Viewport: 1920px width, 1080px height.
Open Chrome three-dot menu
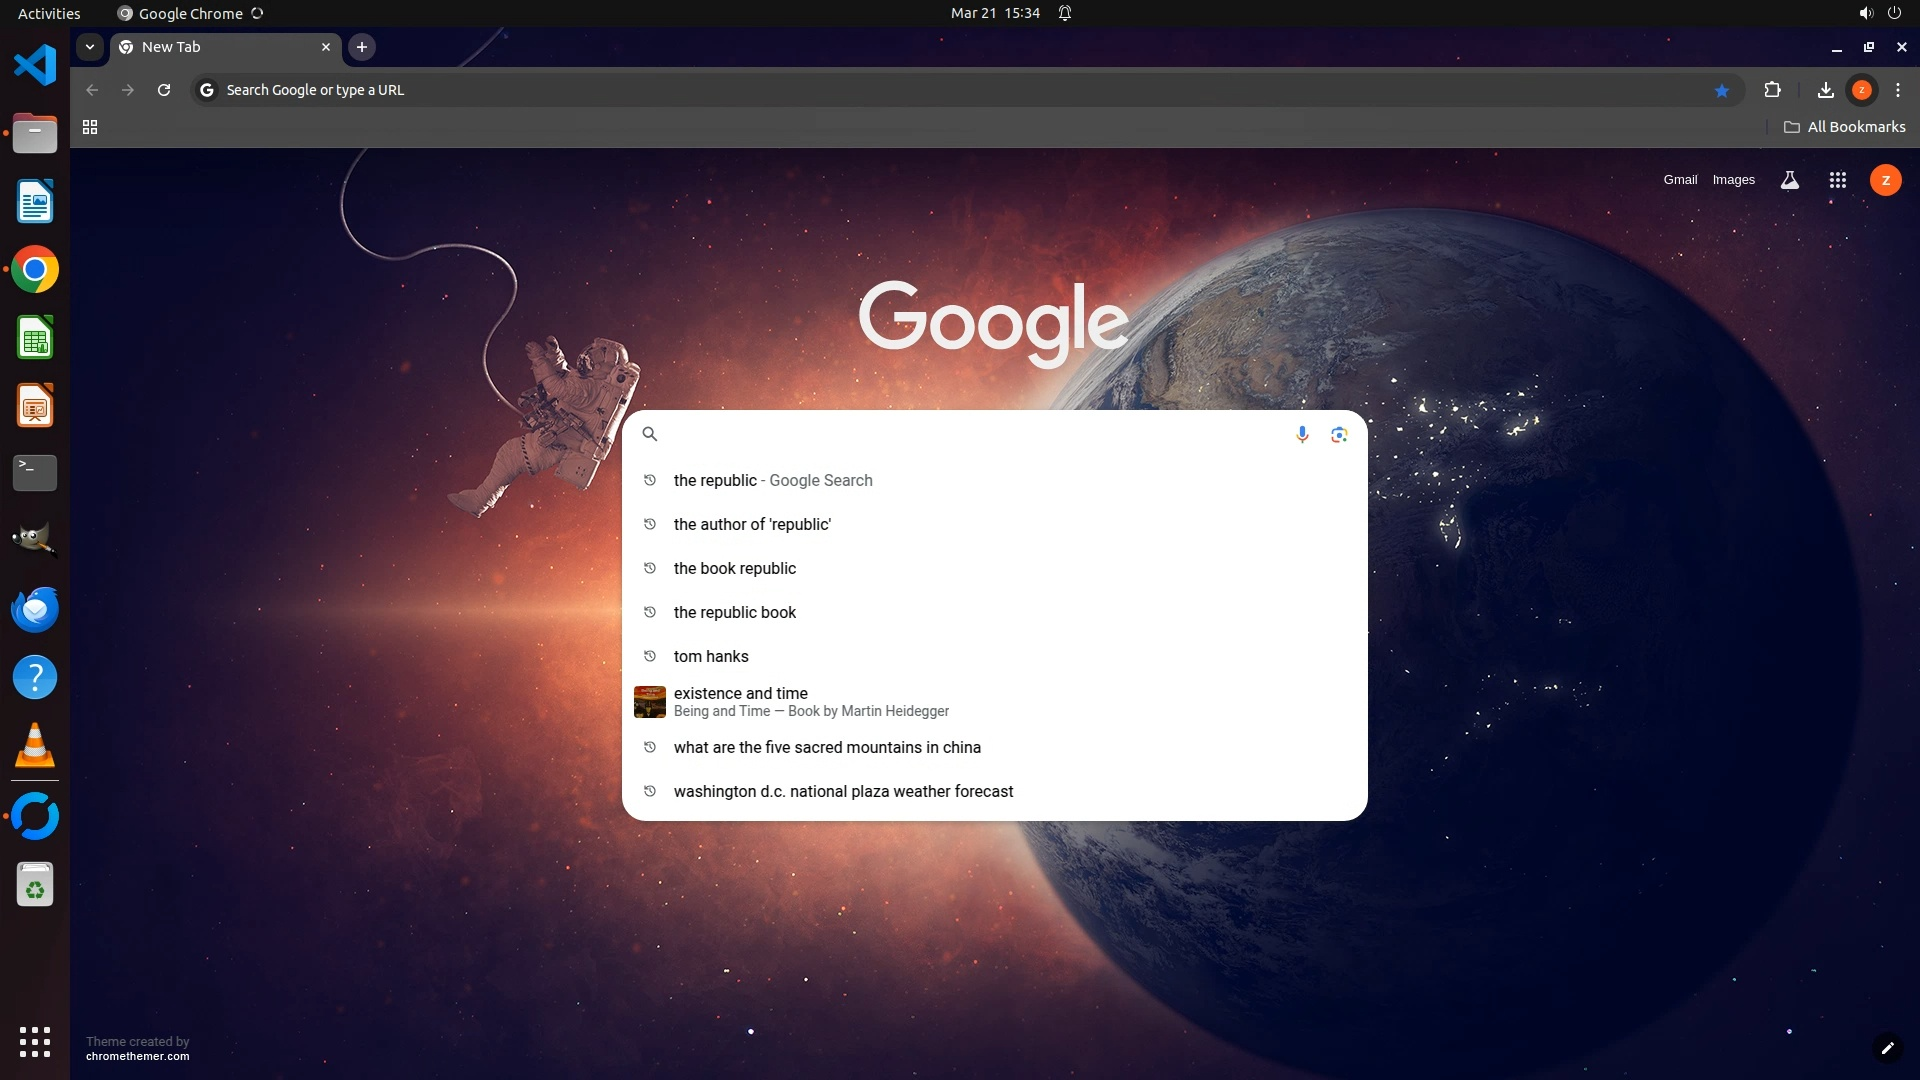click(1898, 90)
